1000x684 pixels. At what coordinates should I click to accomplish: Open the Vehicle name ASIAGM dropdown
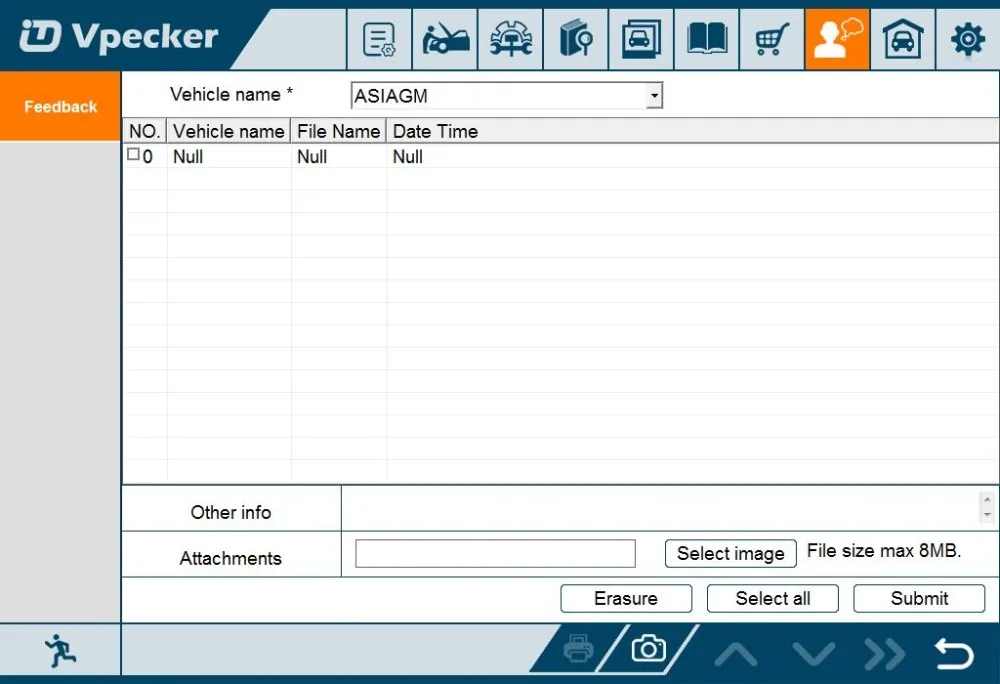tap(654, 96)
